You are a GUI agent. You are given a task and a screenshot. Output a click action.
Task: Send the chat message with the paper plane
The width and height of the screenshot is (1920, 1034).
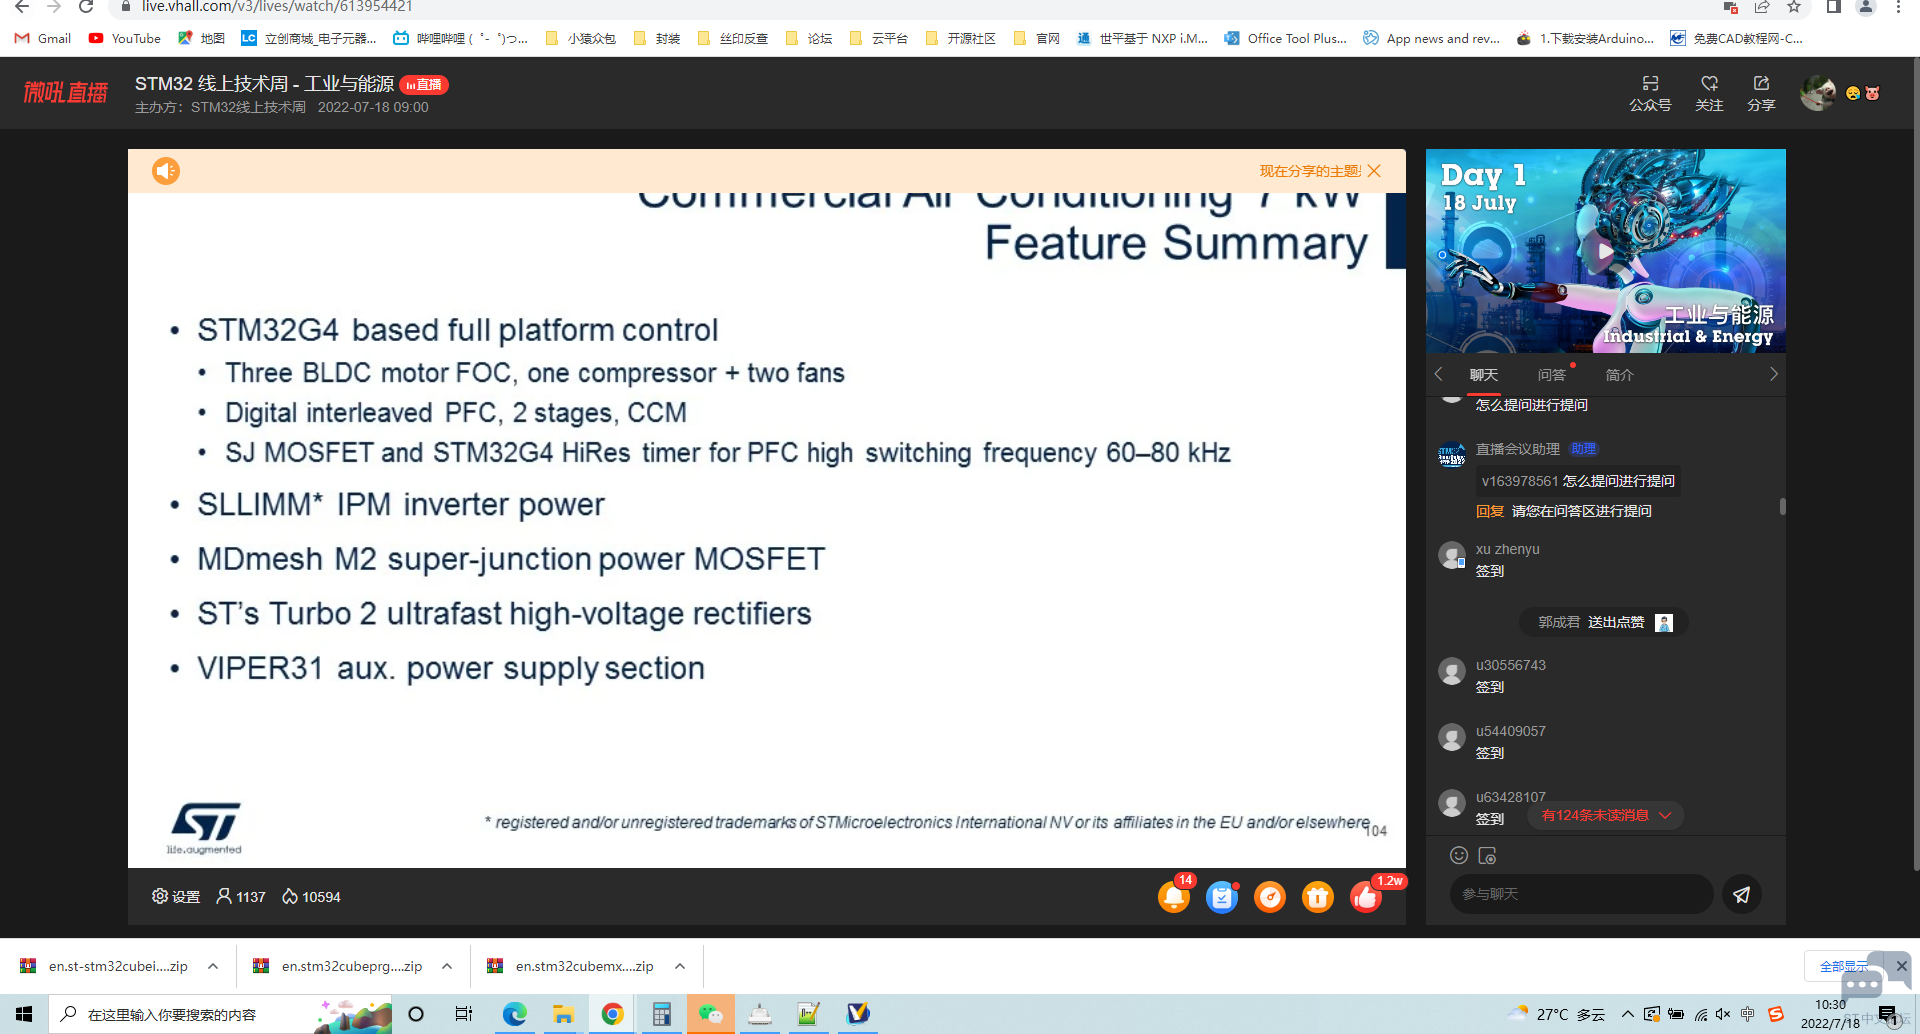coord(1742,894)
